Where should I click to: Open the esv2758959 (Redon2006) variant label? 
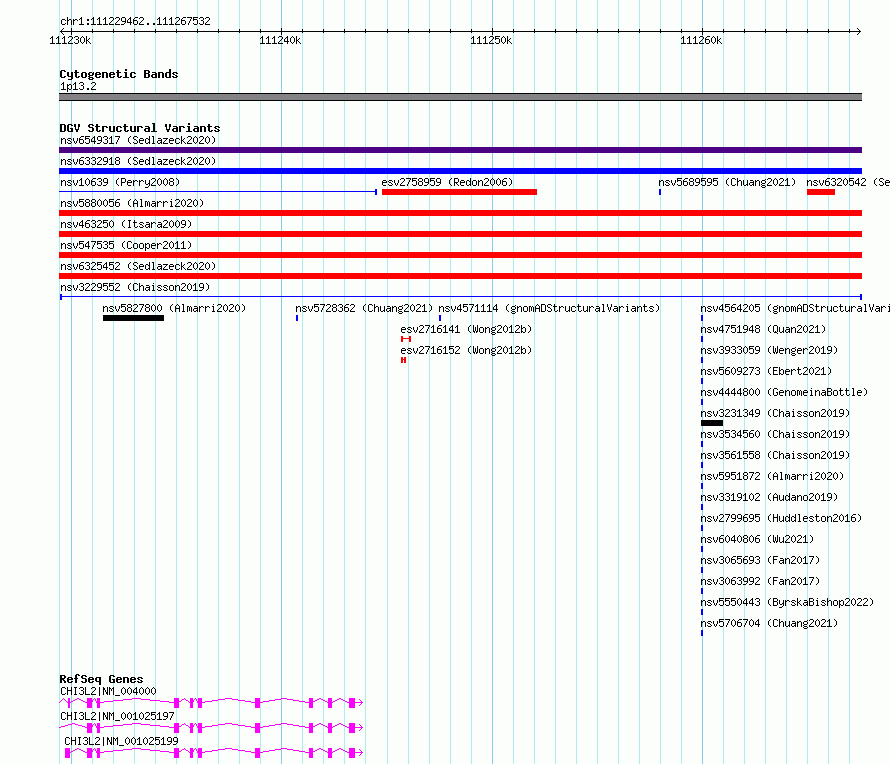[x=447, y=182]
